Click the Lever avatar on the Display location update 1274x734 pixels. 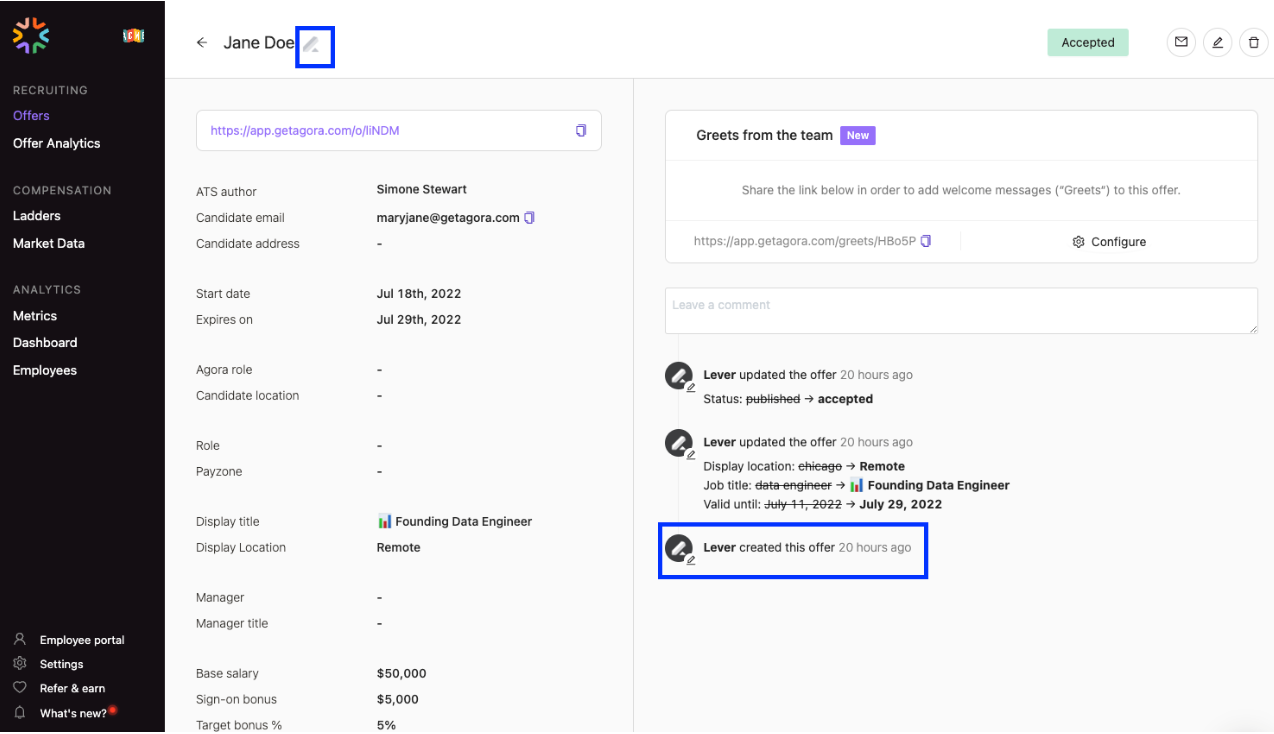679,443
